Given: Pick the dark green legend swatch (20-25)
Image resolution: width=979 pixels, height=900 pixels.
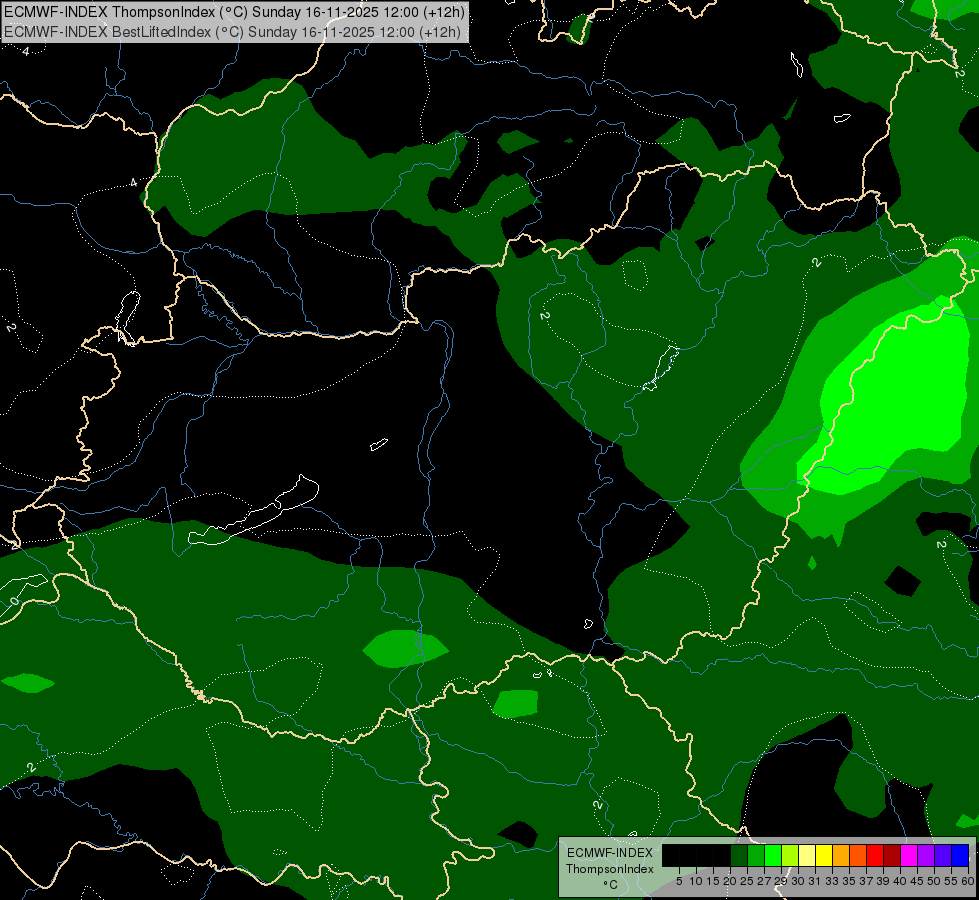Looking at the screenshot, I should click(739, 855).
